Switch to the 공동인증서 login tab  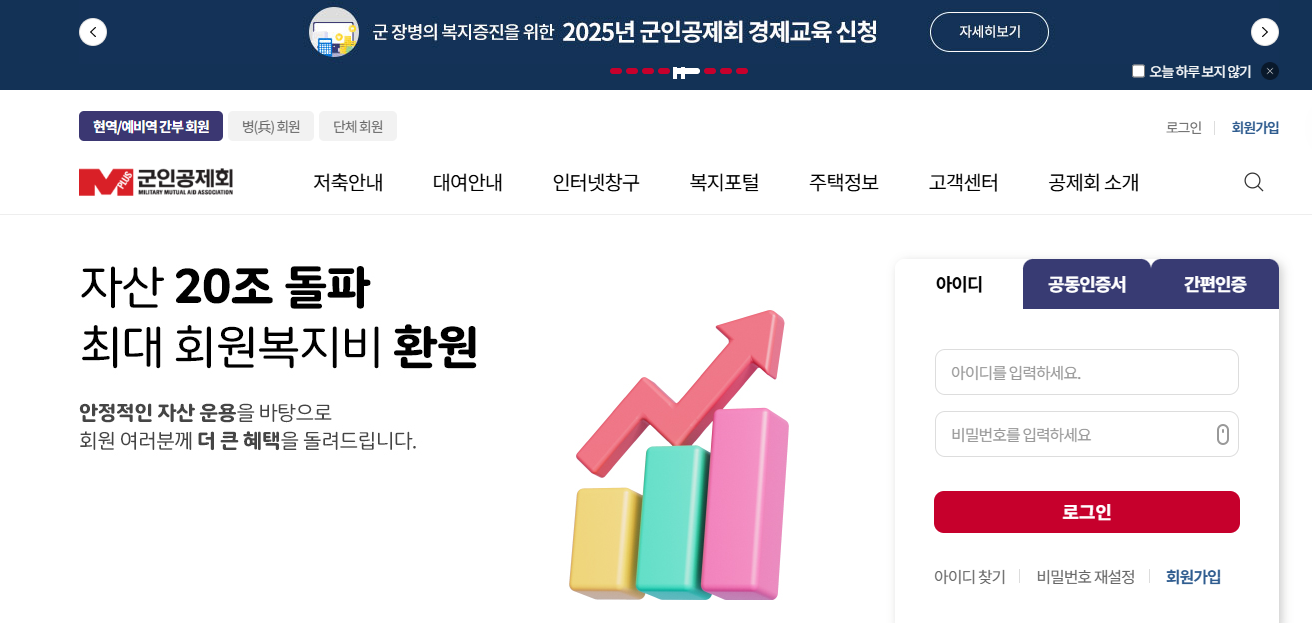click(x=1087, y=284)
